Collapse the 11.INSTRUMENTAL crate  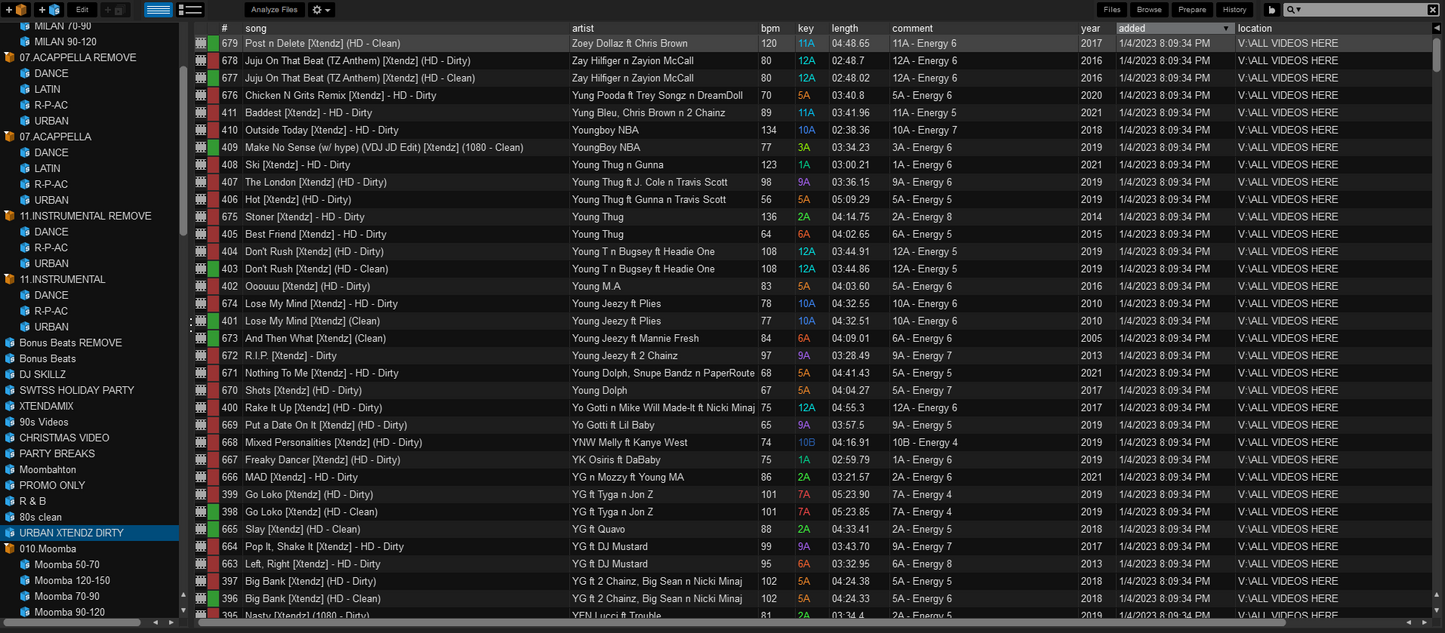click(x=10, y=279)
